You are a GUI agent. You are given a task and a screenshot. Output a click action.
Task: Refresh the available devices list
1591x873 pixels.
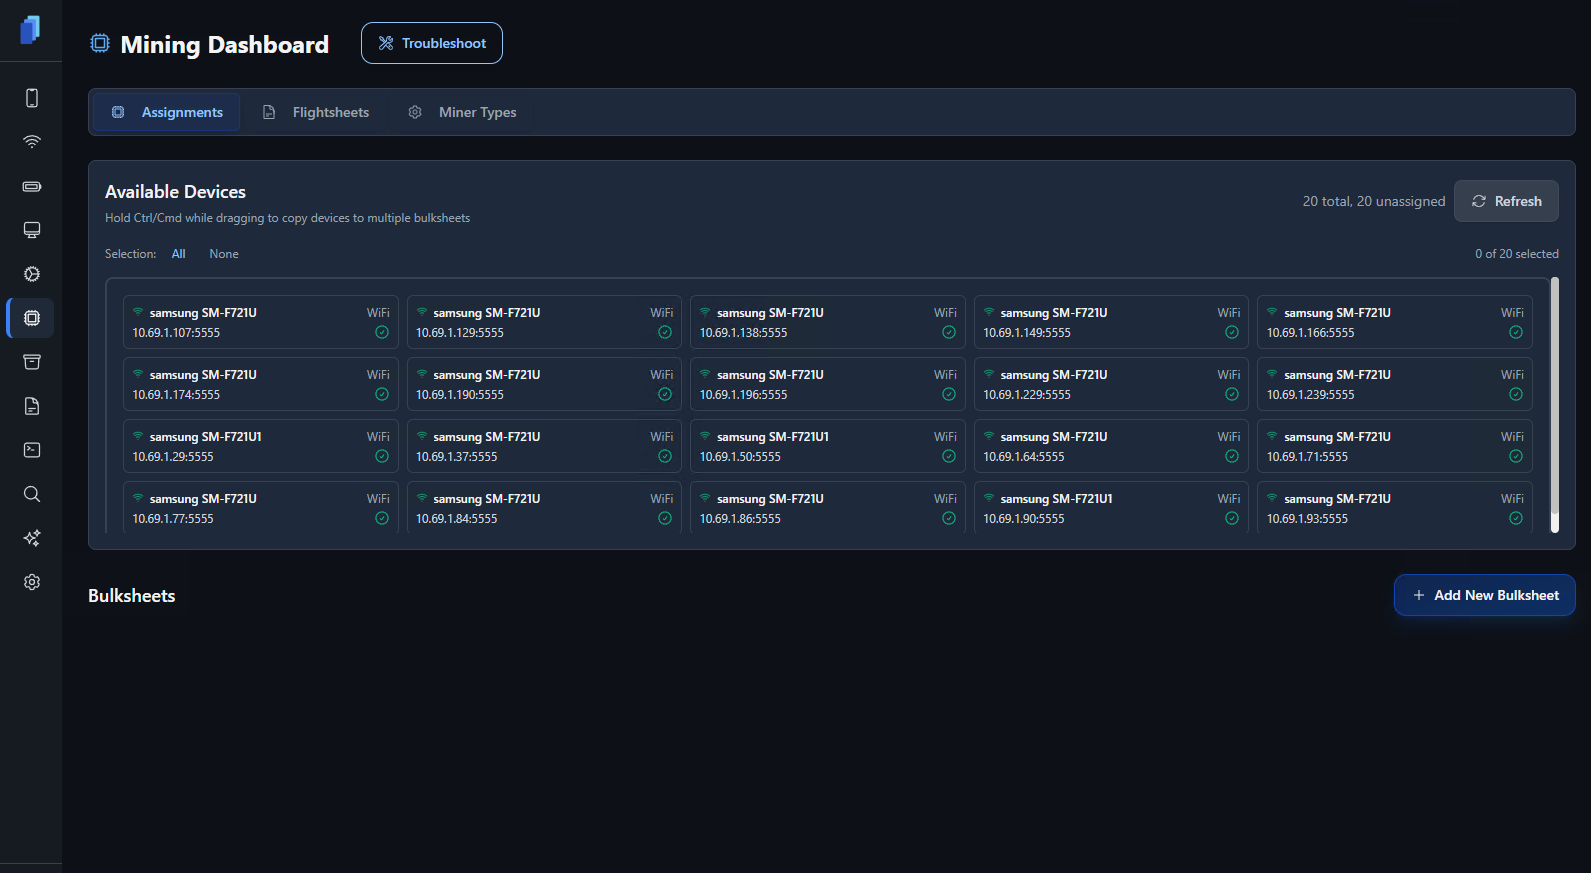coord(1506,201)
